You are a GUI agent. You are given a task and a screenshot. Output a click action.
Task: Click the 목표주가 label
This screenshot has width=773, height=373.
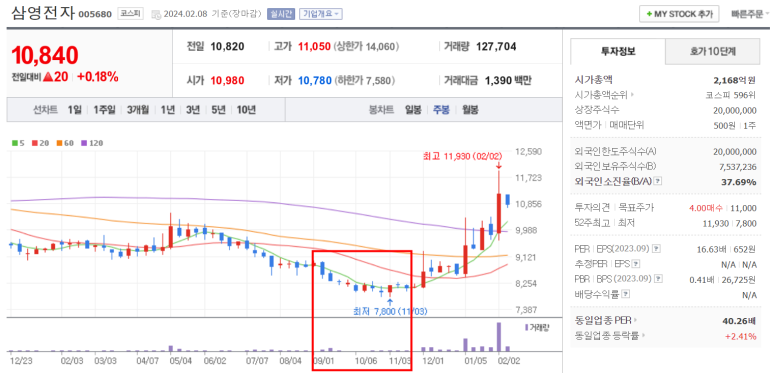click(x=636, y=208)
